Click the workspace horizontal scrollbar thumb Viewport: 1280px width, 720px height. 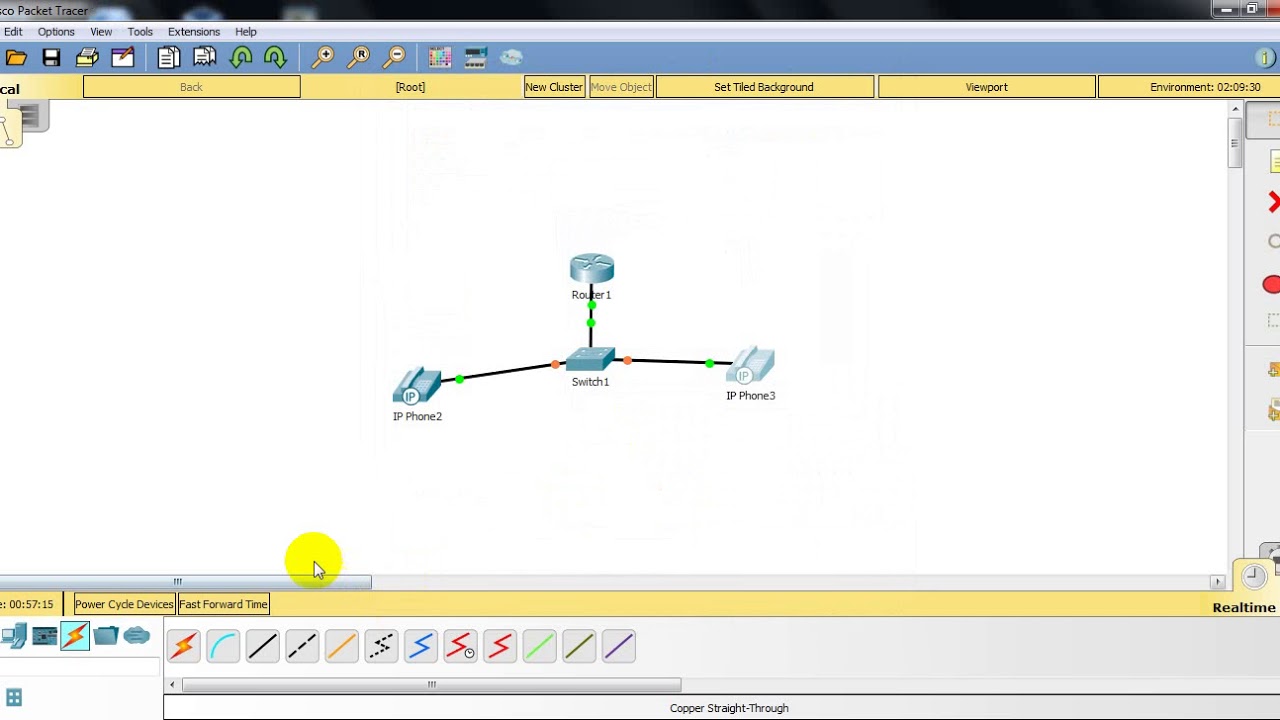coord(185,582)
